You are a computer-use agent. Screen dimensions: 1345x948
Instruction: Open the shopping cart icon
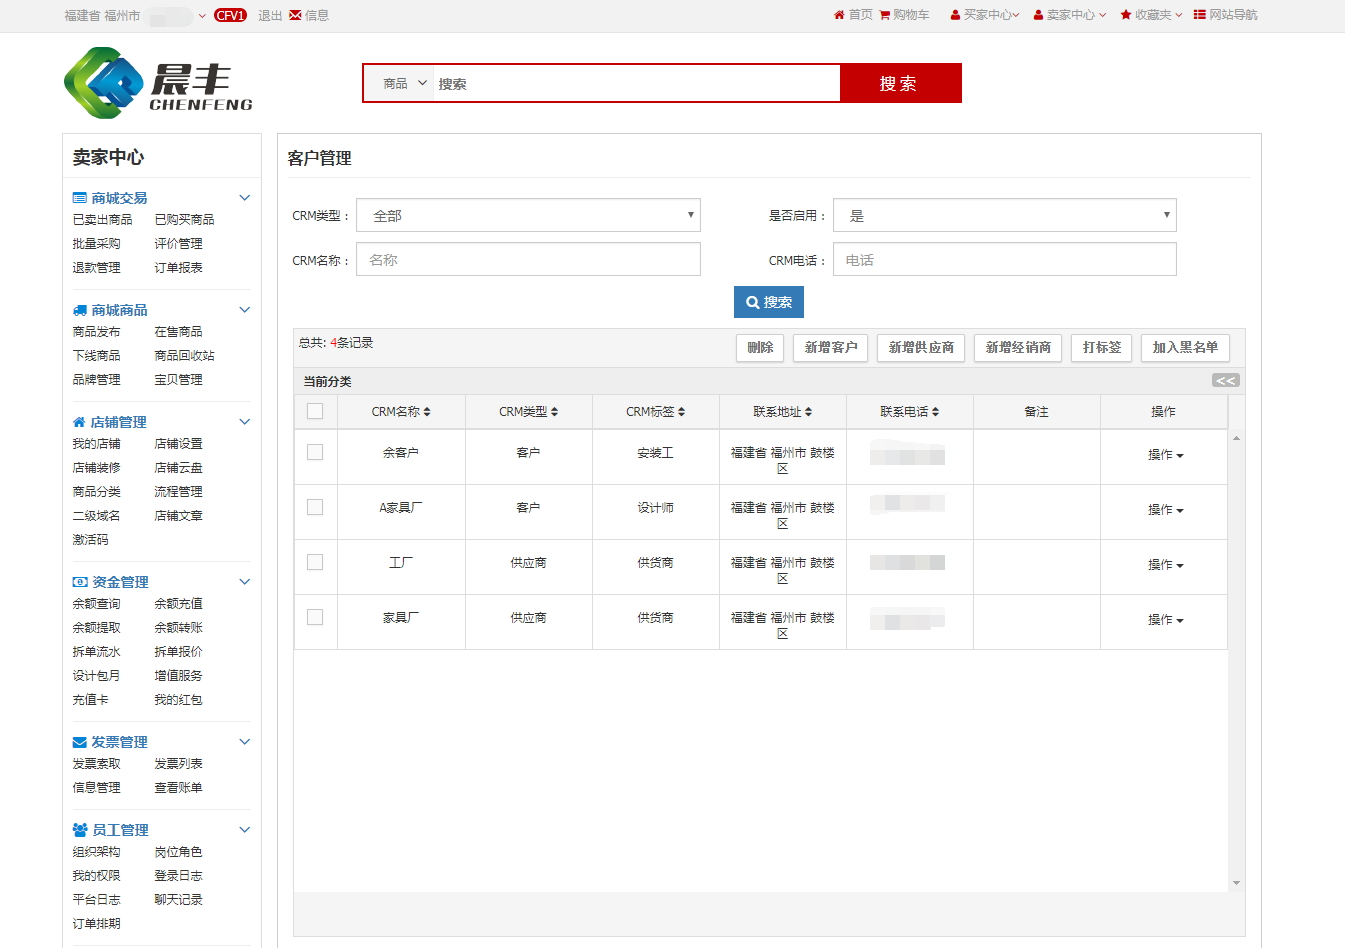point(885,15)
